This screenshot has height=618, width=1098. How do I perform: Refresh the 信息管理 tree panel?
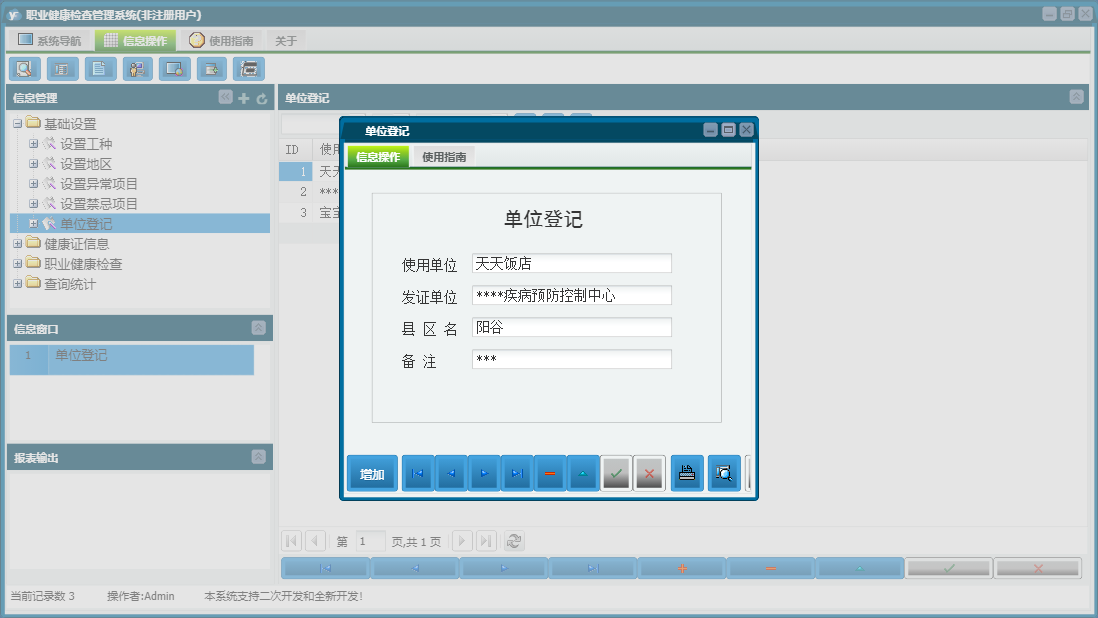(262, 98)
